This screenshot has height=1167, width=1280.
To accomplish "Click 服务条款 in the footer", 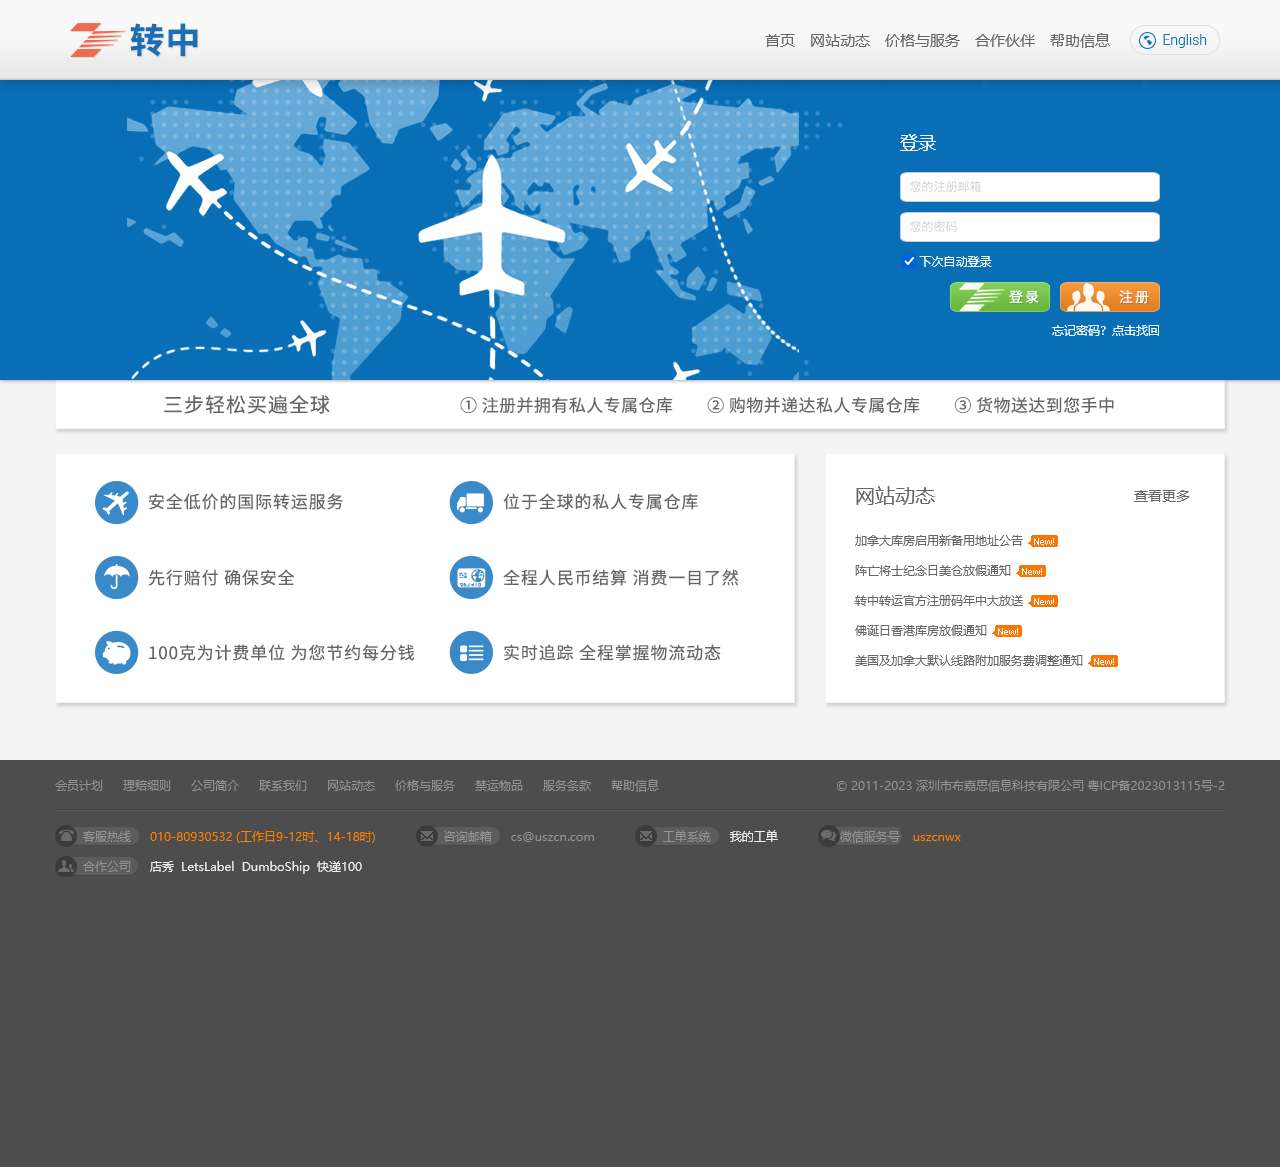I will pos(567,786).
